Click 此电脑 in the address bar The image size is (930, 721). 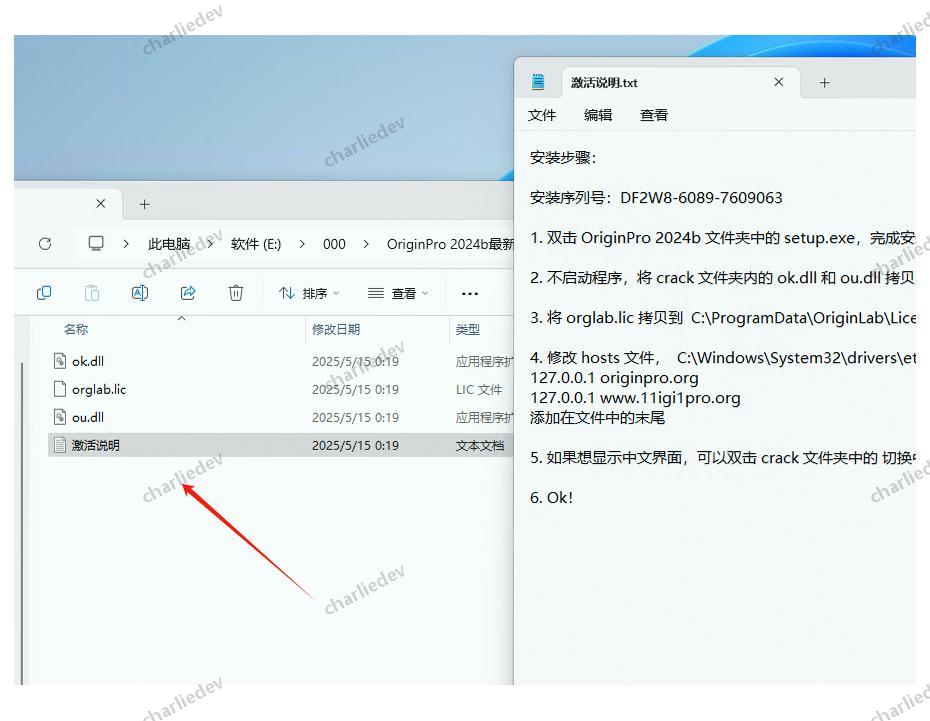click(169, 244)
